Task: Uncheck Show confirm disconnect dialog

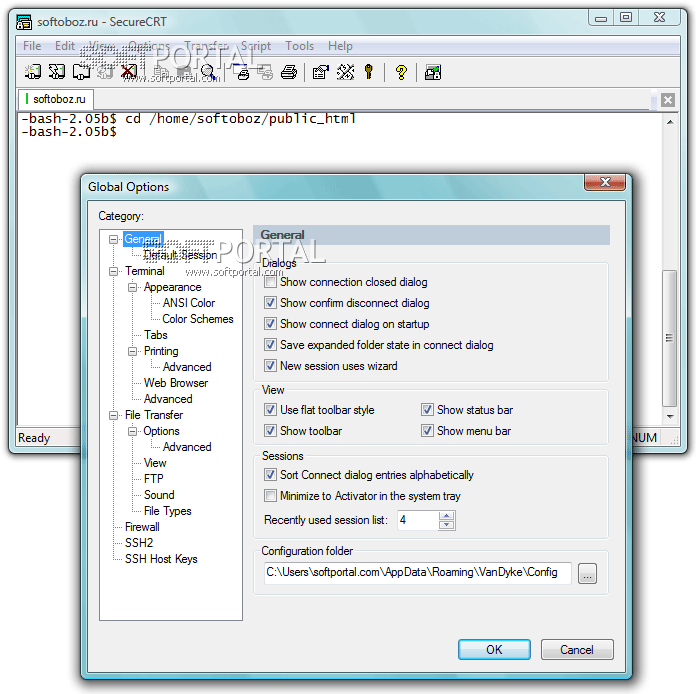Action: pos(270,303)
